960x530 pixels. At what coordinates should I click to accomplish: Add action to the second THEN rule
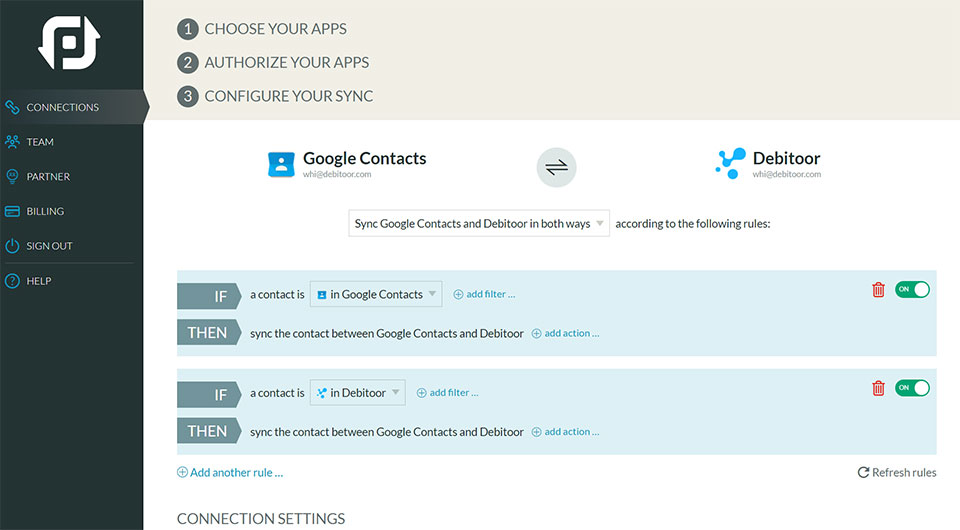pos(565,432)
